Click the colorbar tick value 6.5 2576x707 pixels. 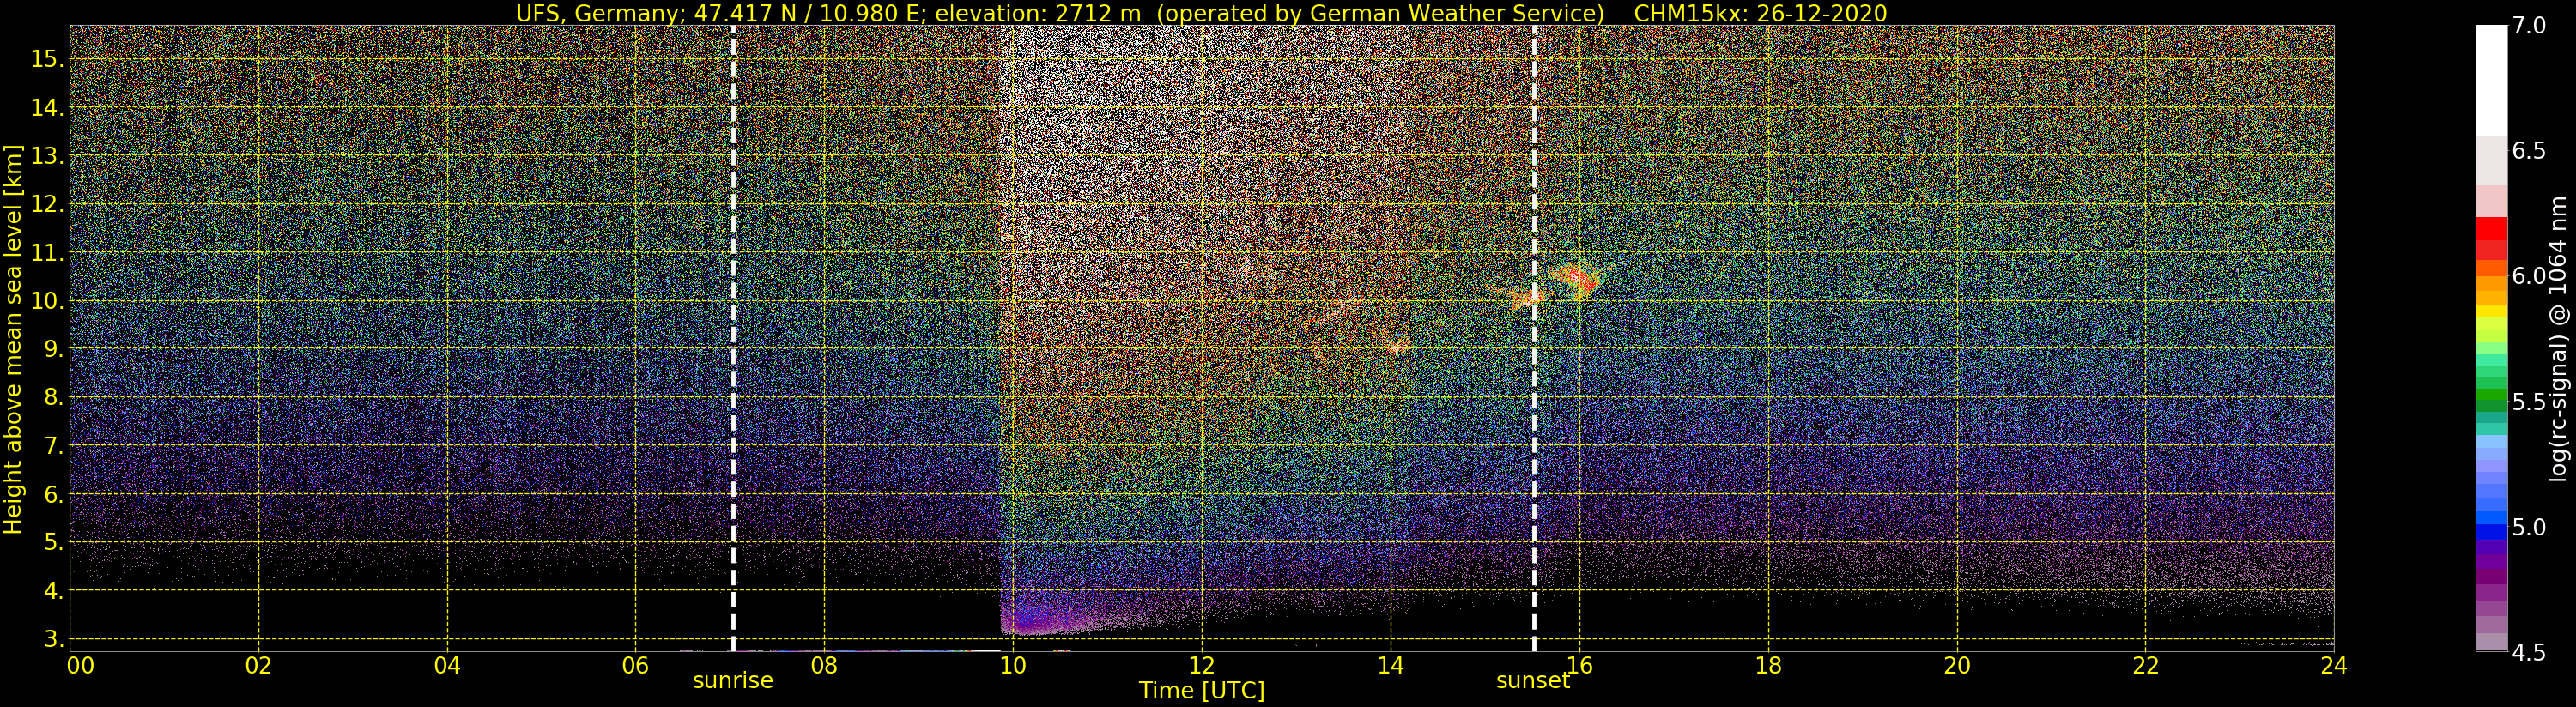coord(2528,151)
